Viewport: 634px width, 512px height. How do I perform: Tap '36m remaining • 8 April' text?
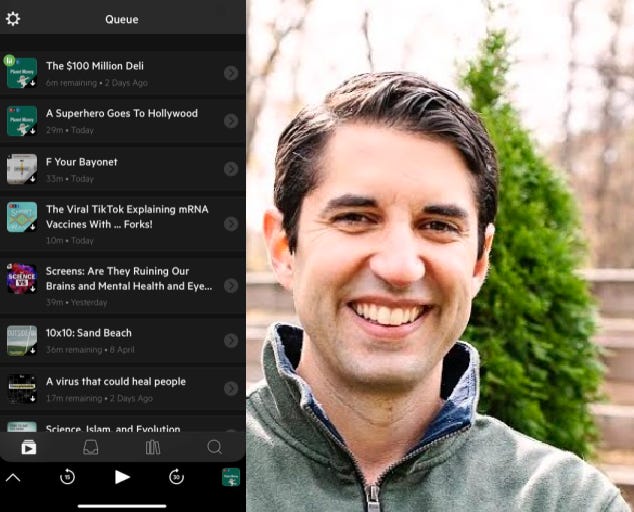coord(90,350)
